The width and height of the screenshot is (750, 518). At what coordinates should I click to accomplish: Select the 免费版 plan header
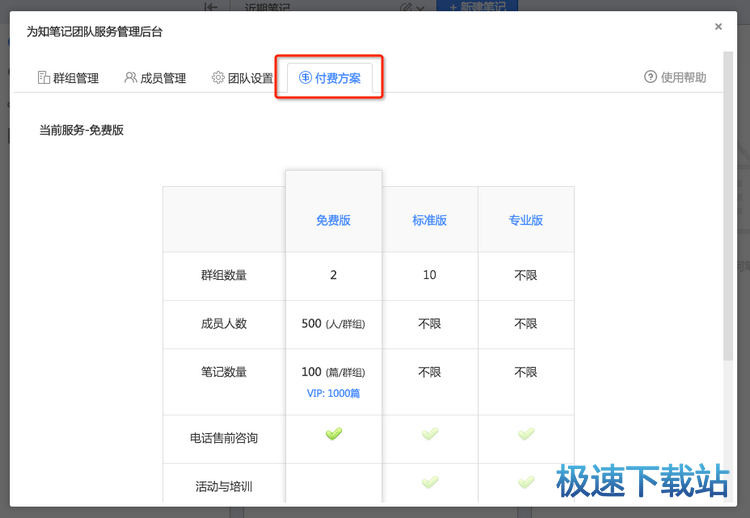click(x=333, y=220)
